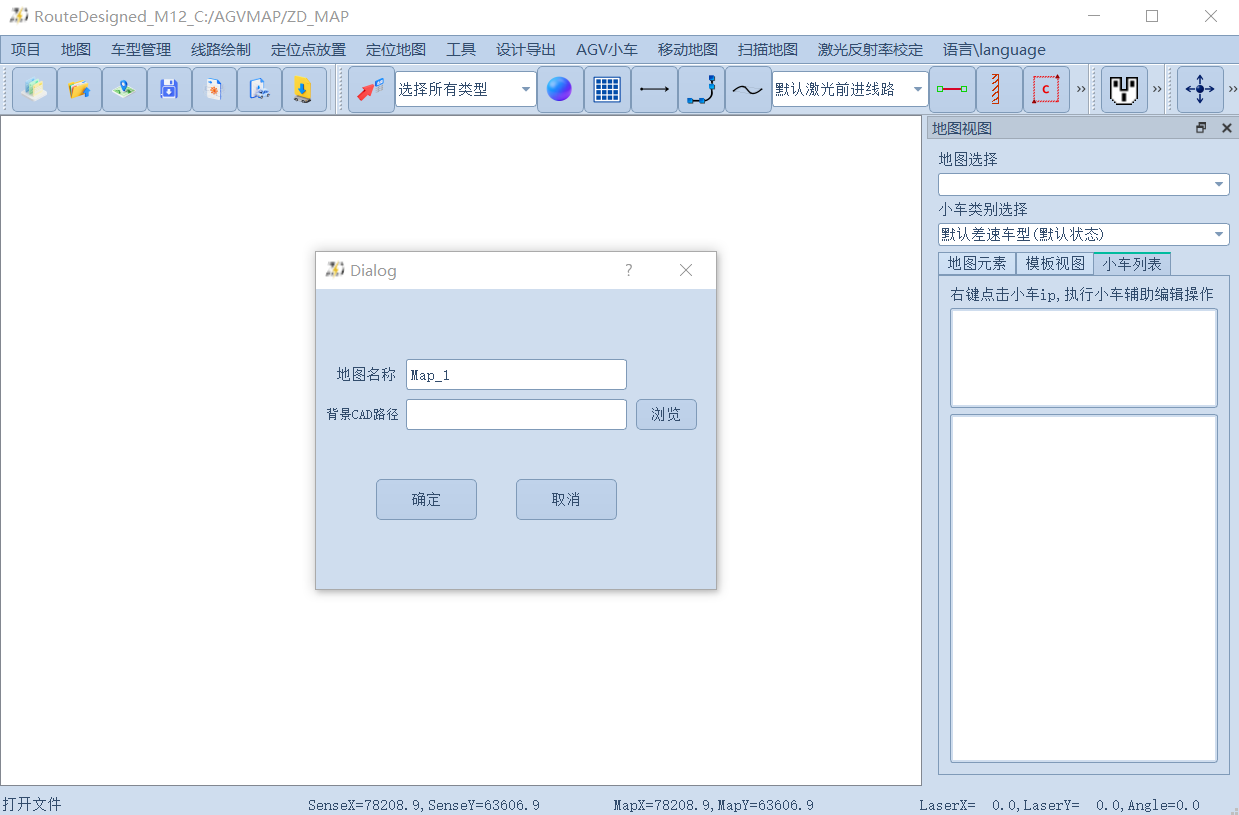
Task: Open the 语言\language menu
Action: [x=994, y=50]
